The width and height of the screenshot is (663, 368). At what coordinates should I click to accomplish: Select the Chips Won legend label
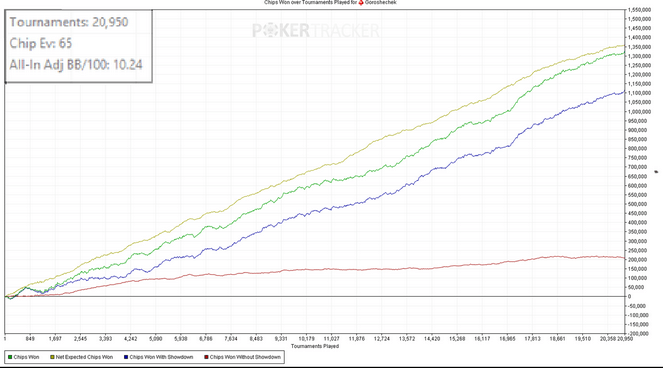click(26, 357)
